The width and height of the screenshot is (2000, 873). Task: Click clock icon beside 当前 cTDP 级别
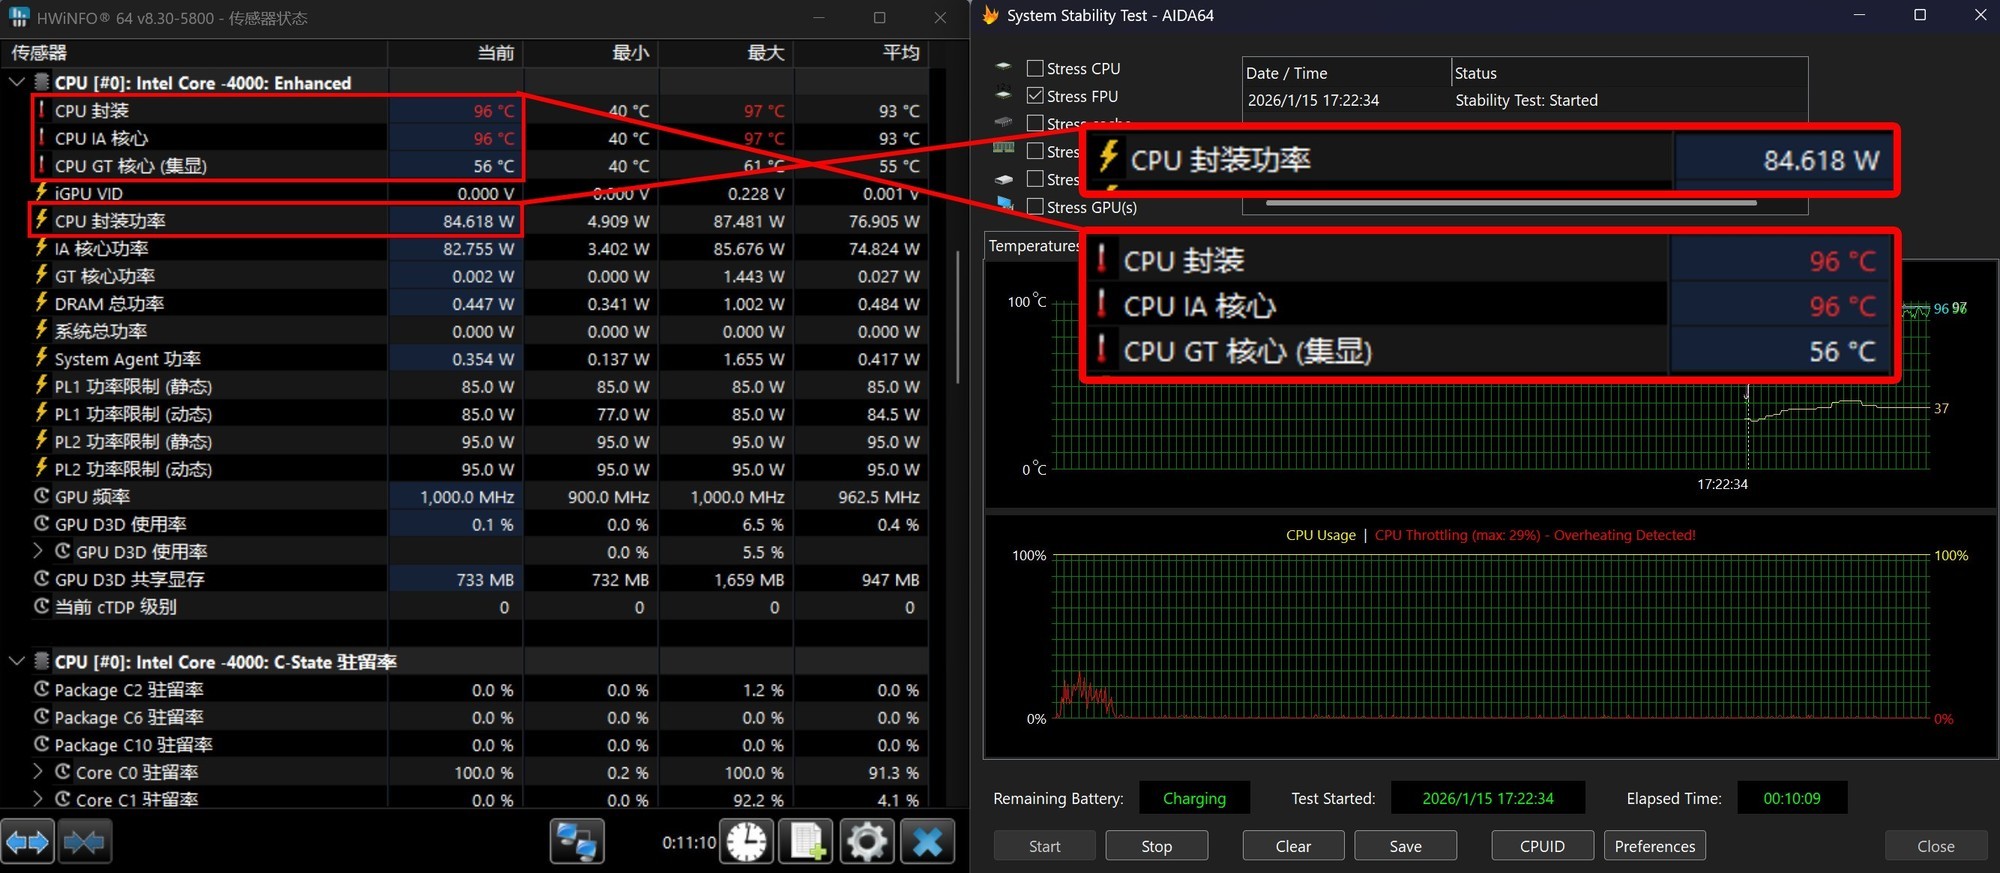pos(42,606)
